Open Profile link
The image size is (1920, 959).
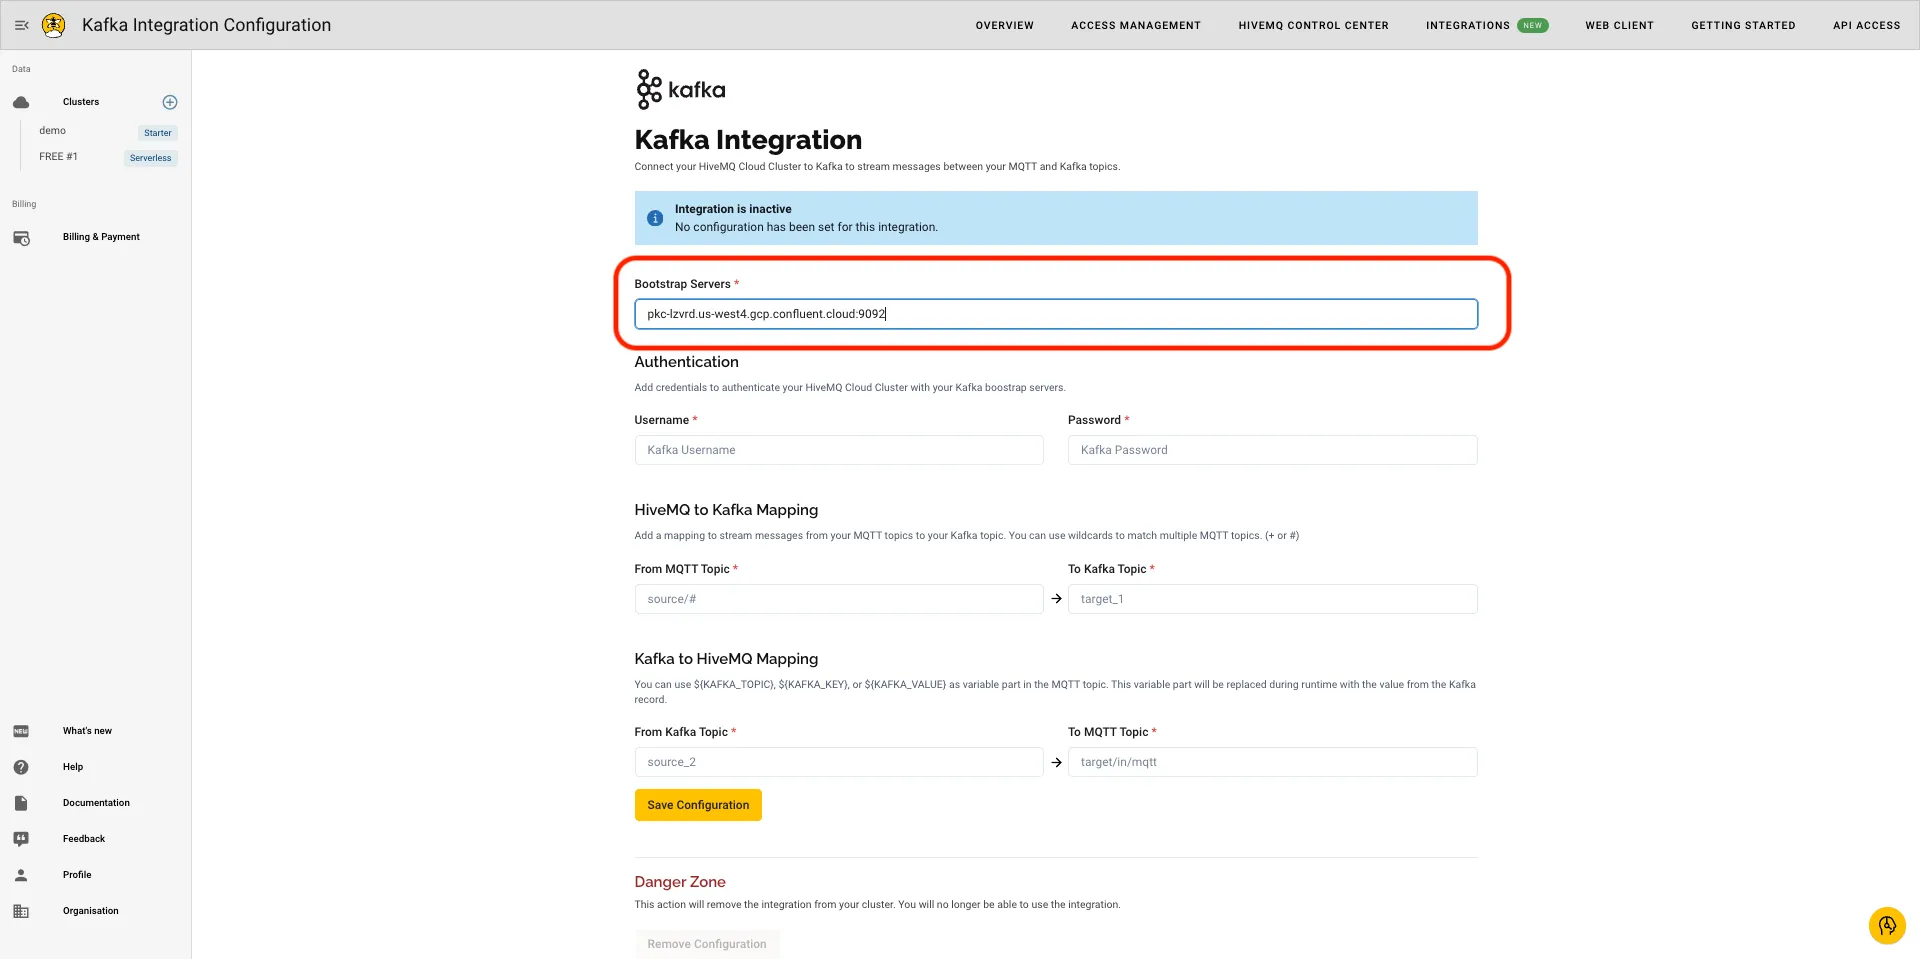[x=77, y=875]
